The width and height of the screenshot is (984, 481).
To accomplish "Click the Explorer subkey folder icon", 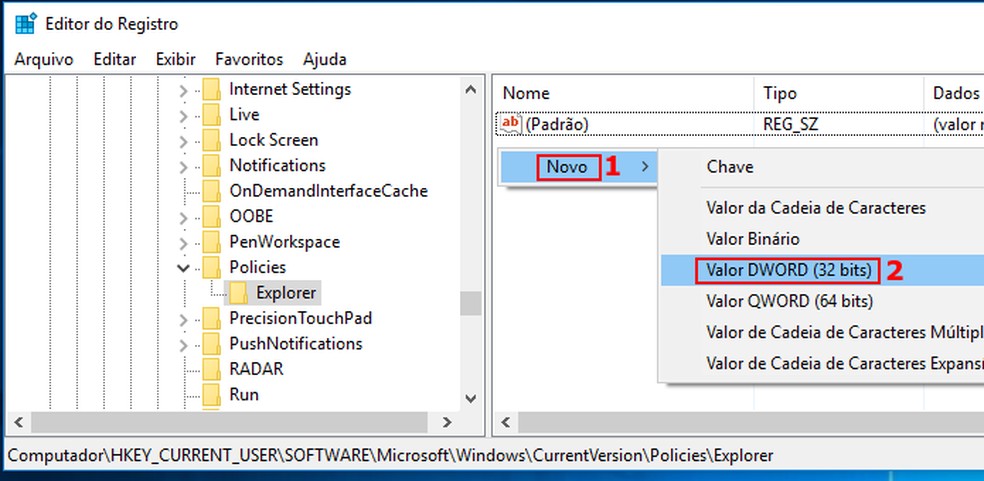I will click(238, 293).
